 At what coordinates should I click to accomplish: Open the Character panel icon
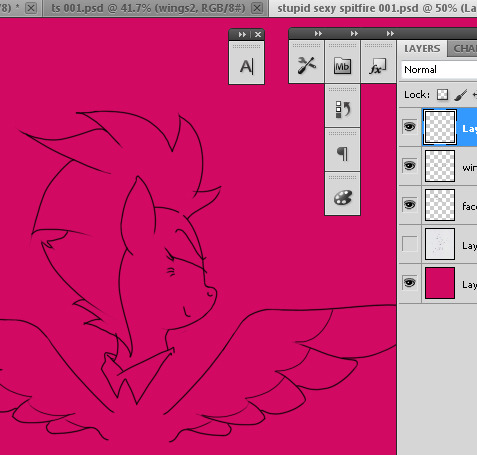tap(247, 66)
